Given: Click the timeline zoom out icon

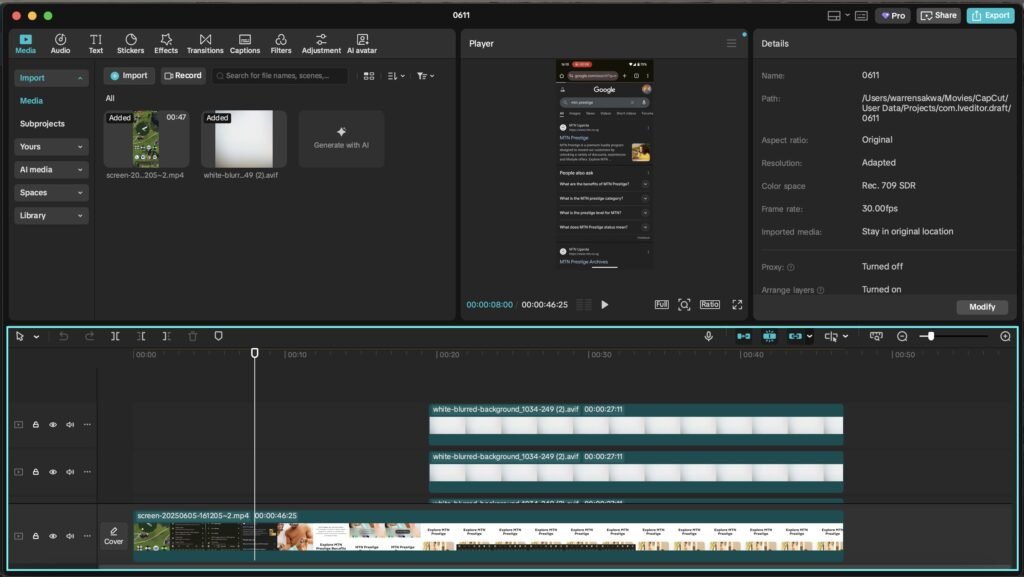Looking at the screenshot, I should click(902, 336).
